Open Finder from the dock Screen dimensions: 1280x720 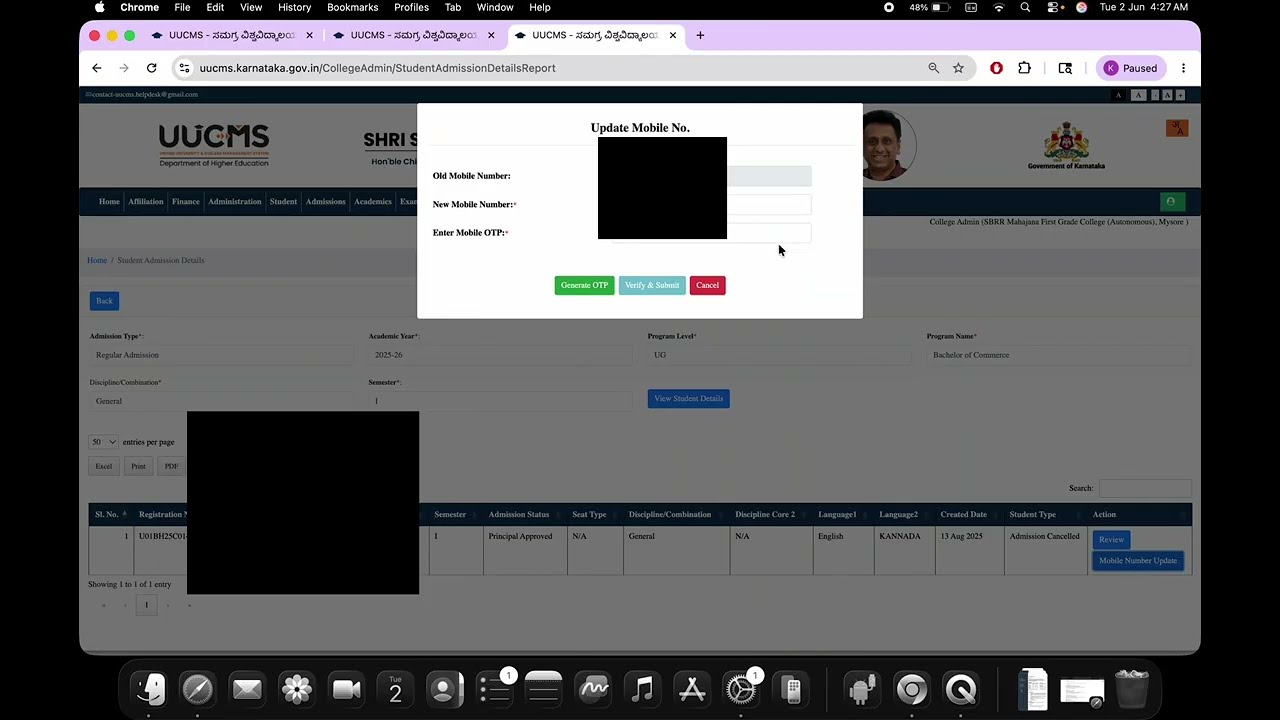pyautogui.click(x=150, y=689)
